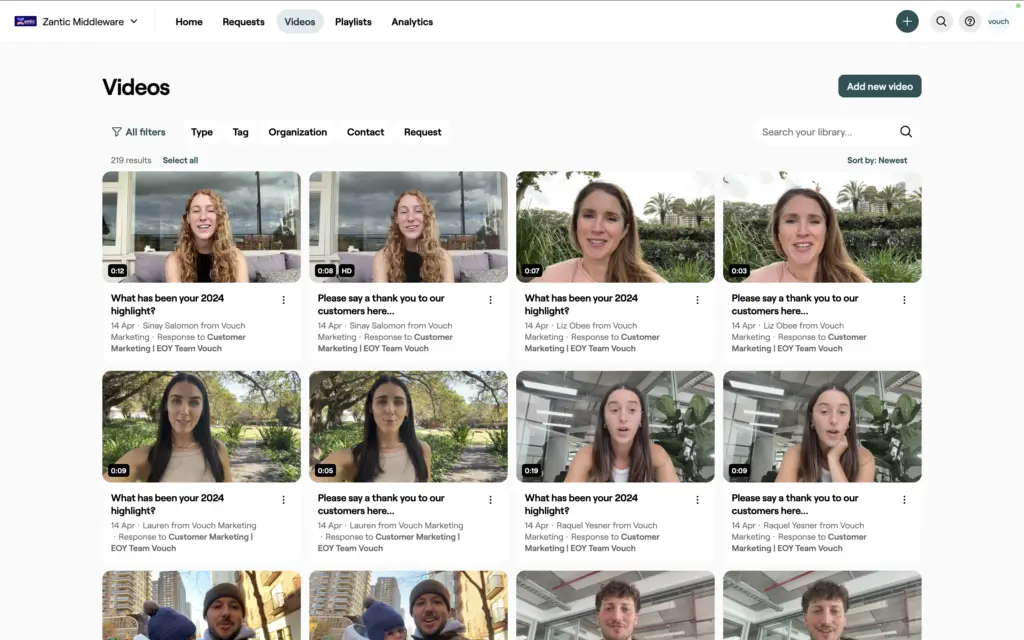Open options menu for Lauren thank you video
This screenshot has height=640, width=1024.
490,500
